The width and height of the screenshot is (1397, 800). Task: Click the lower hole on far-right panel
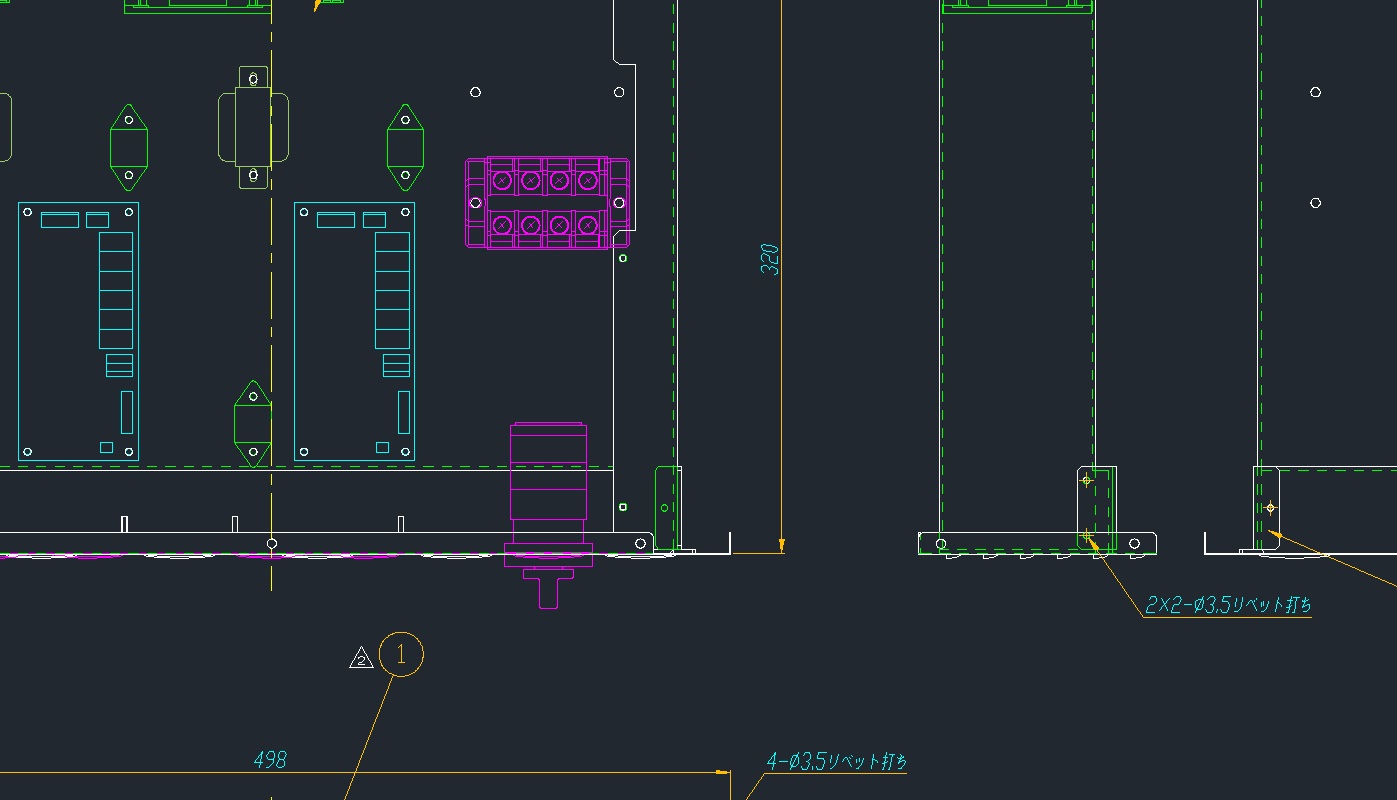(x=1316, y=203)
